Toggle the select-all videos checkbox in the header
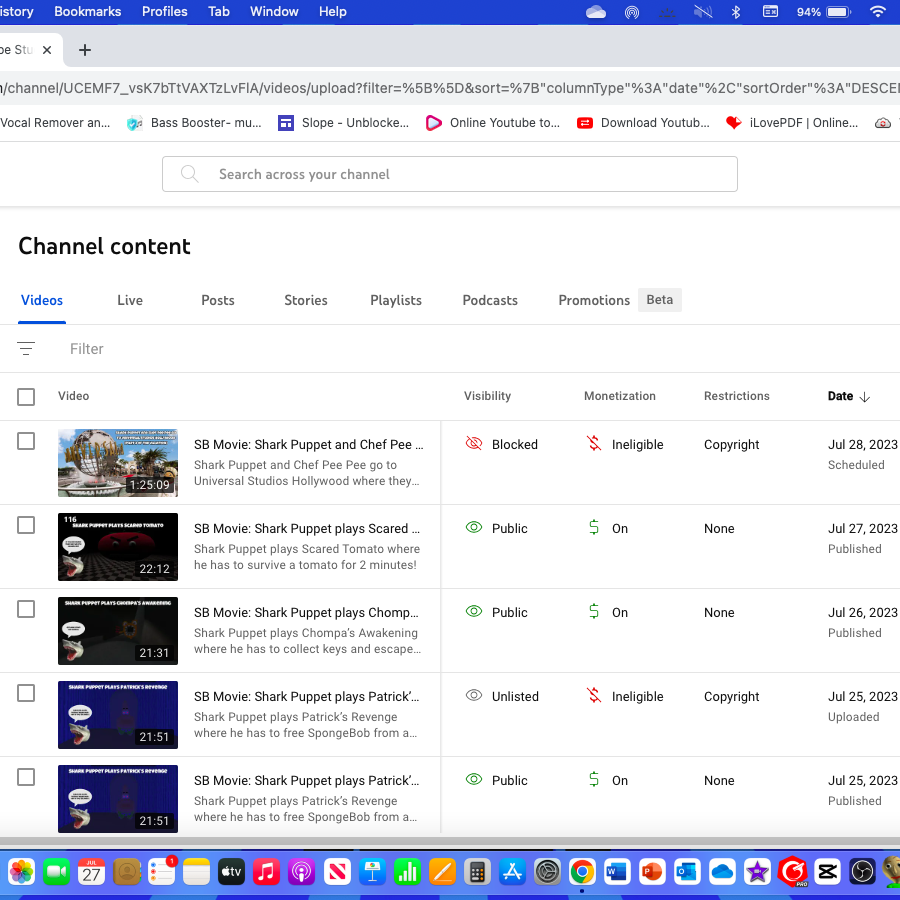This screenshot has height=900, width=900. (26, 397)
